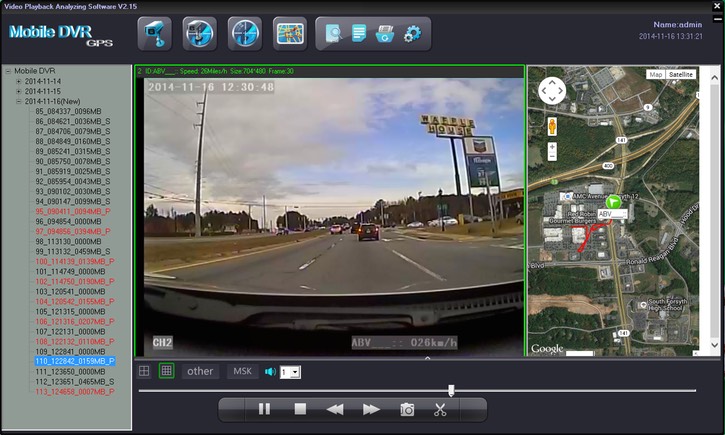Click the scissors clip video icon
Screen dimensions: 725x435
click(x=440, y=409)
